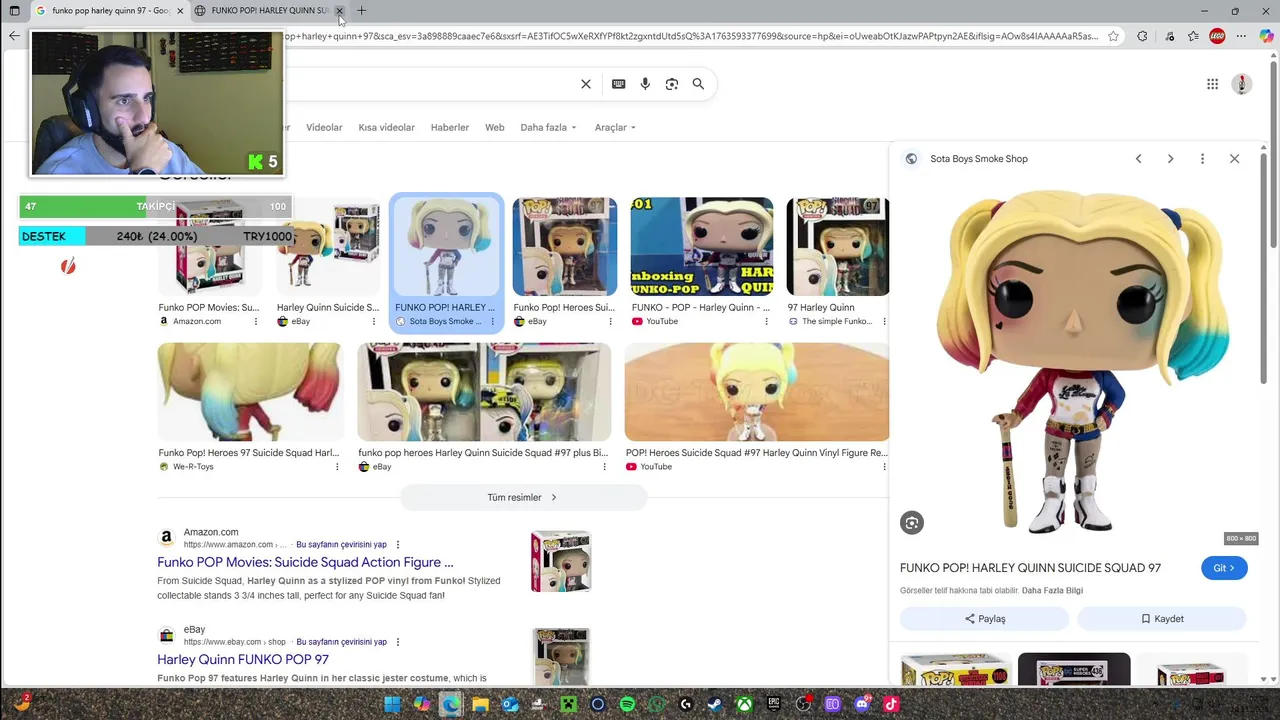Screen dimensions: 1280x720
Task: Open the Google apps grid
Action: 1212,84
